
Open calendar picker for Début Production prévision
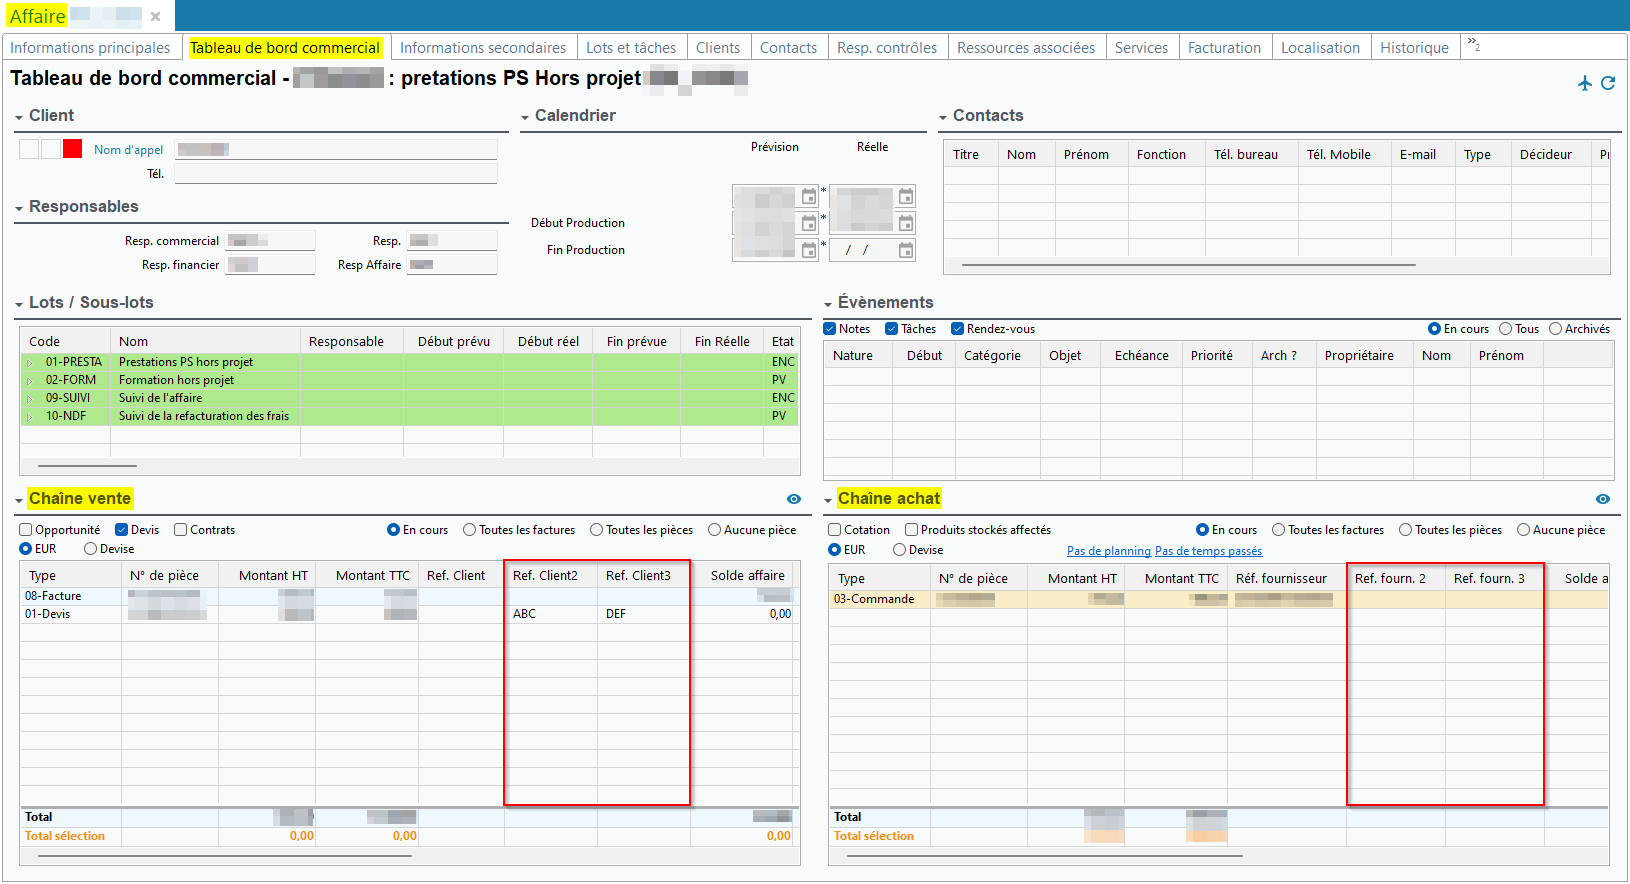pyautogui.click(x=809, y=223)
